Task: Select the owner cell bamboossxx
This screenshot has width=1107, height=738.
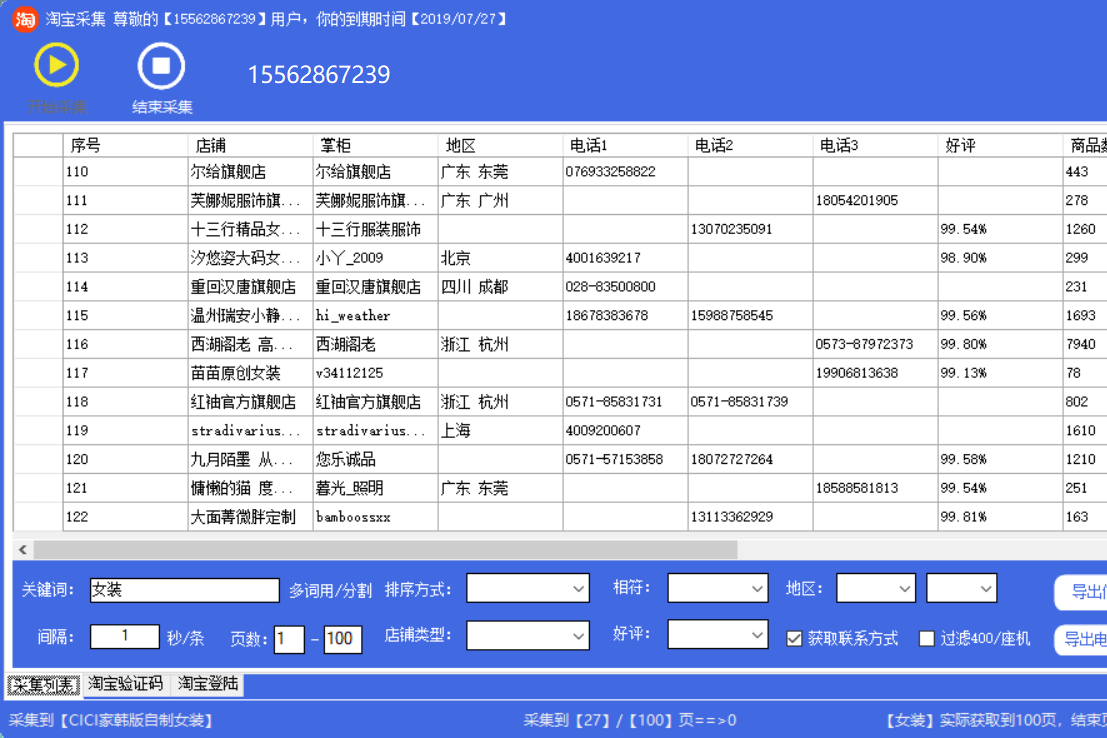Action: (x=375, y=517)
